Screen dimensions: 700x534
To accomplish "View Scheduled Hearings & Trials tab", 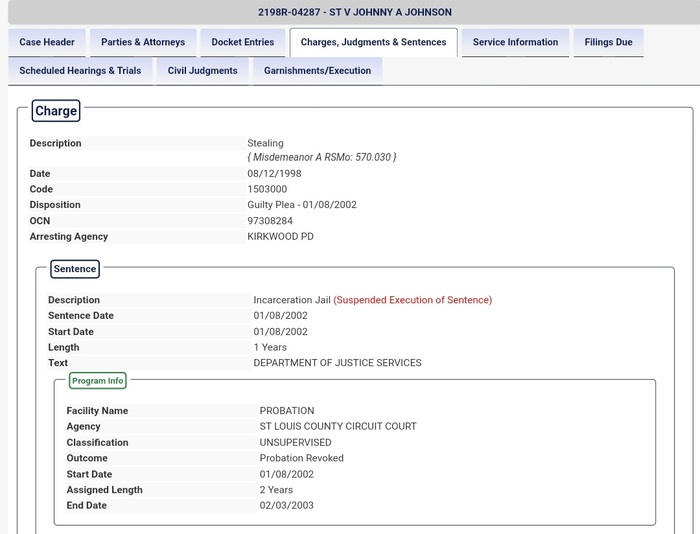I will [80, 71].
